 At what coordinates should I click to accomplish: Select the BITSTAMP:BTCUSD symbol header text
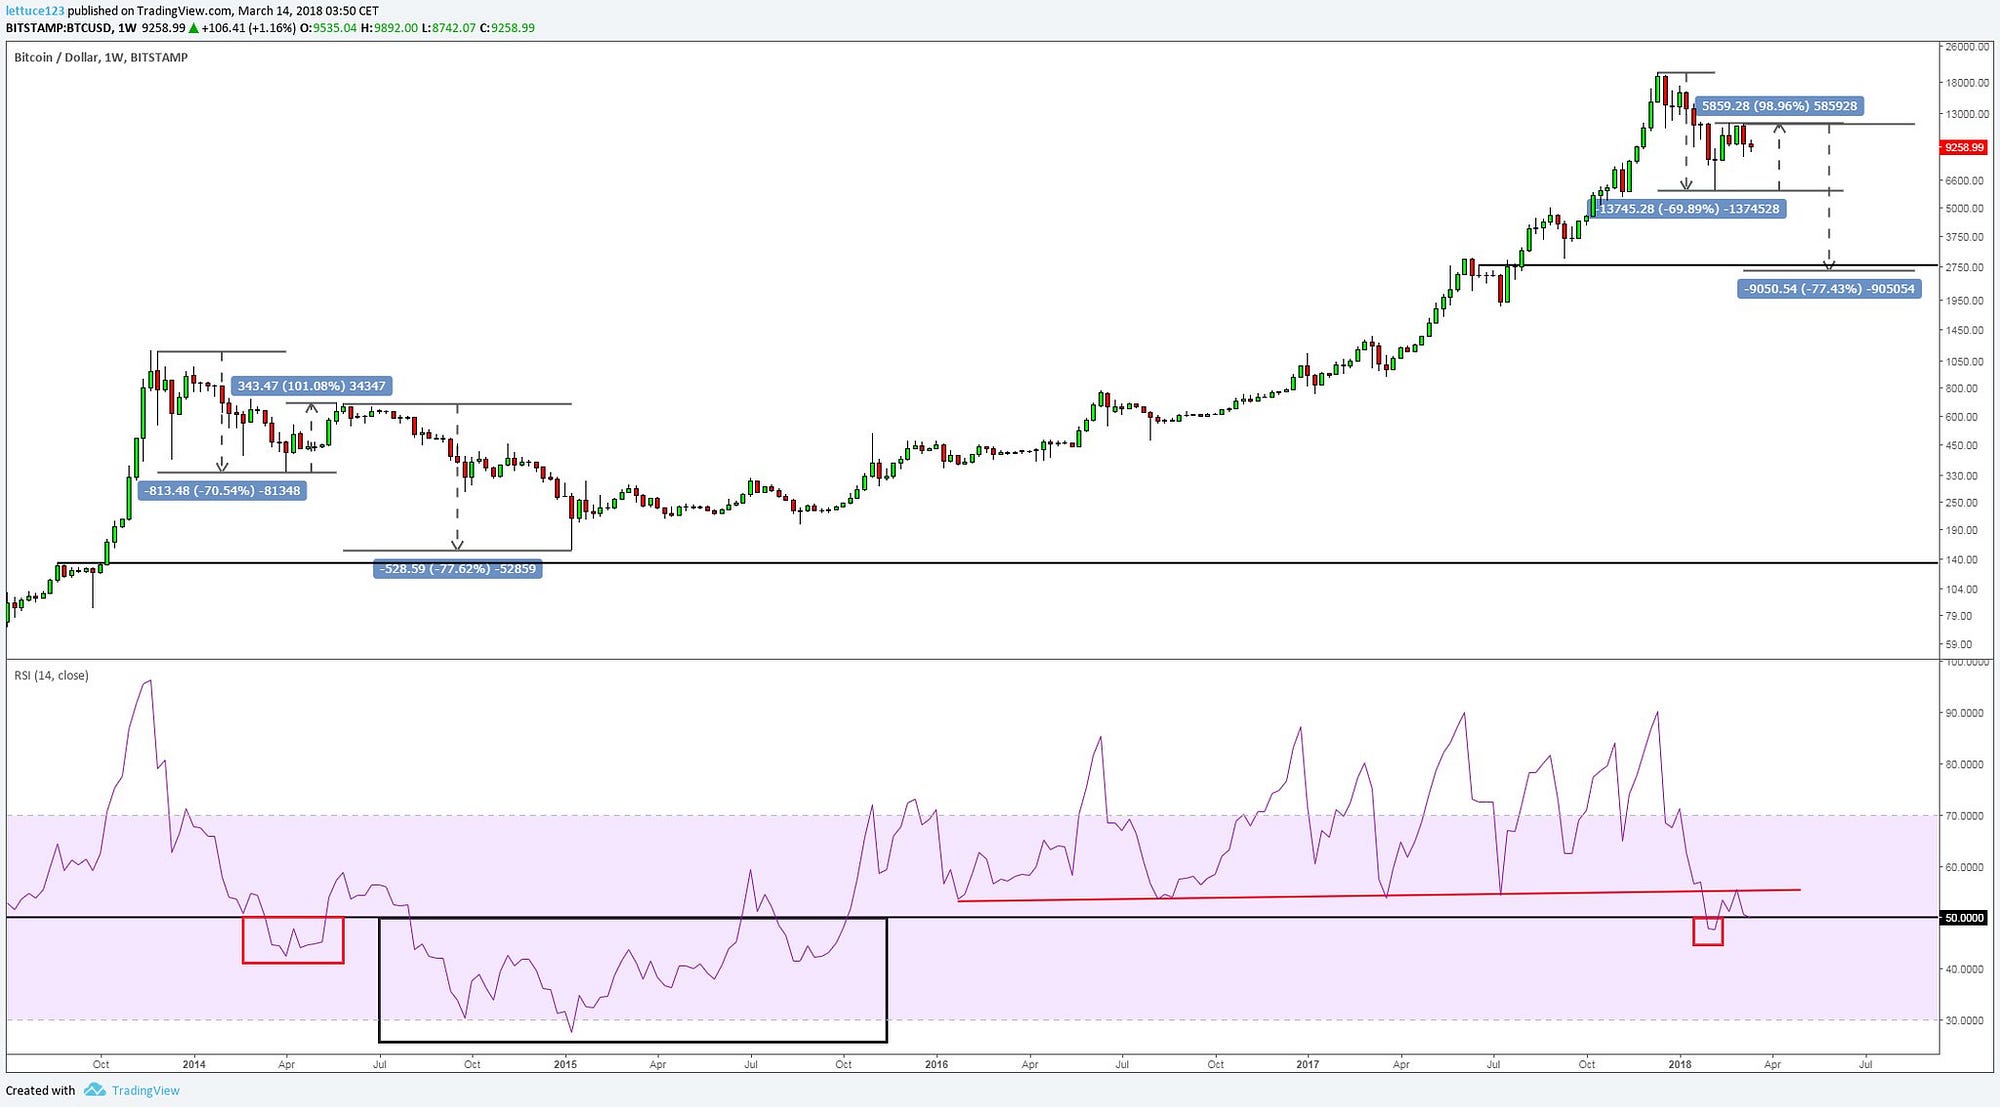pos(58,28)
